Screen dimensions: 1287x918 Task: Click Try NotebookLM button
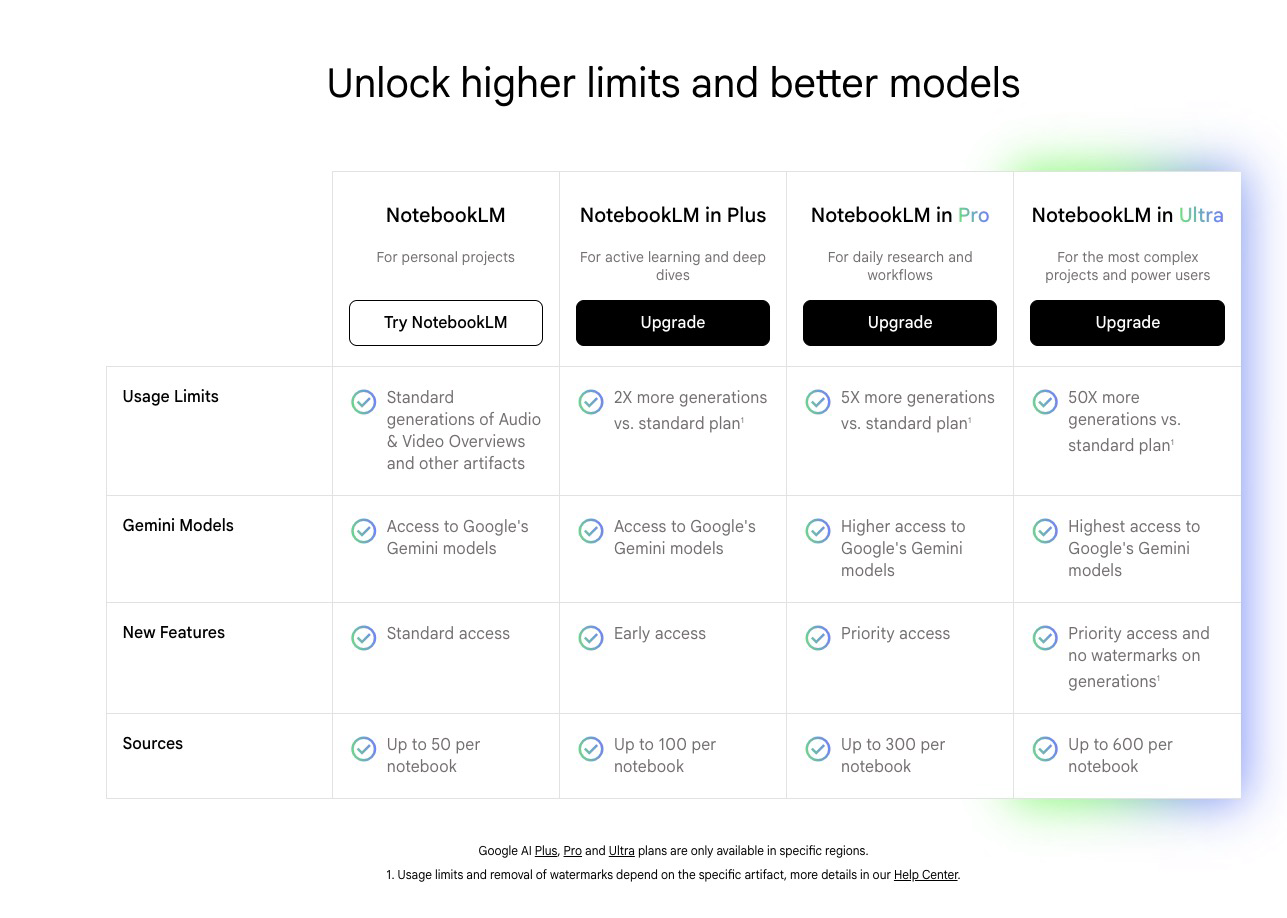pyautogui.click(x=446, y=323)
